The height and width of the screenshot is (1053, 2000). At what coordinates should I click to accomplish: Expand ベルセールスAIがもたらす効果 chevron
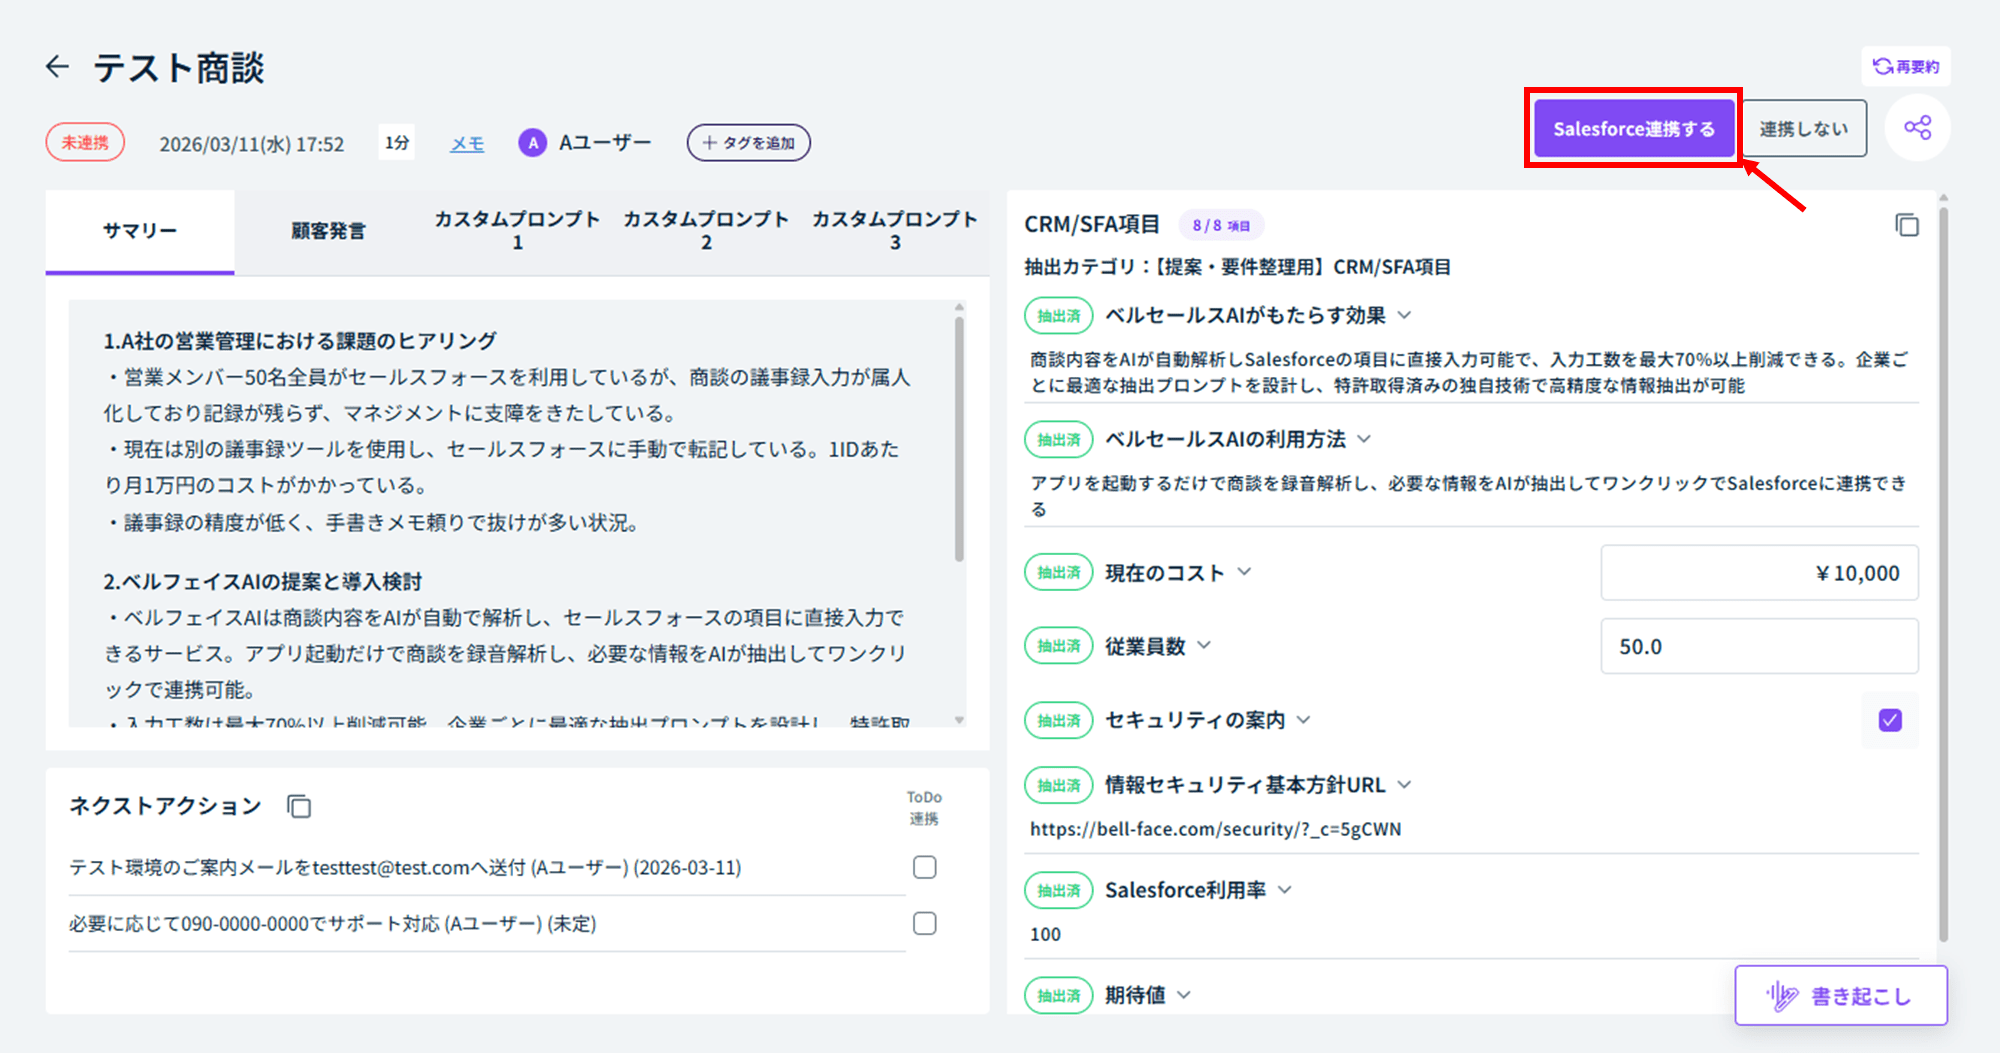pyautogui.click(x=1404, y=315)
